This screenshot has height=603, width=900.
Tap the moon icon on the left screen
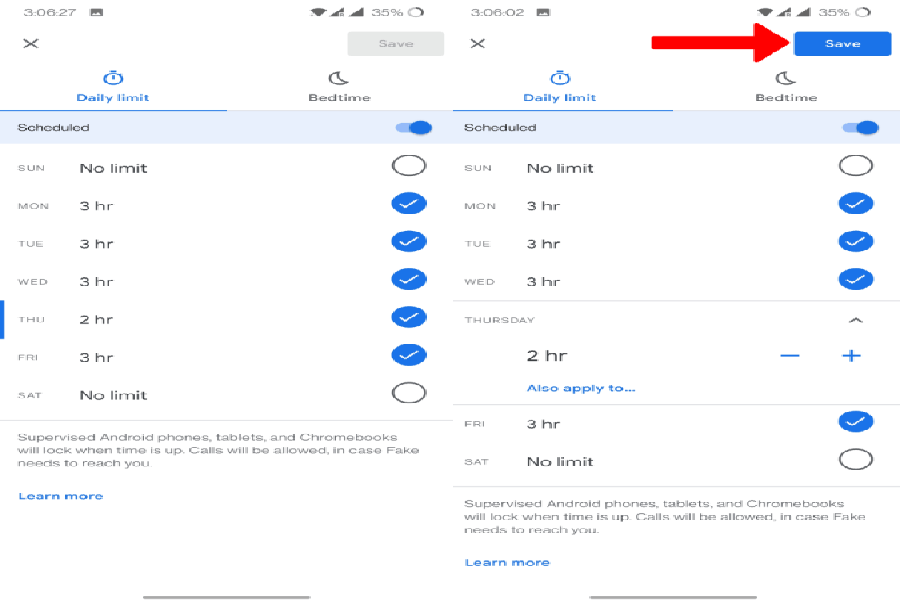(339, 78)
